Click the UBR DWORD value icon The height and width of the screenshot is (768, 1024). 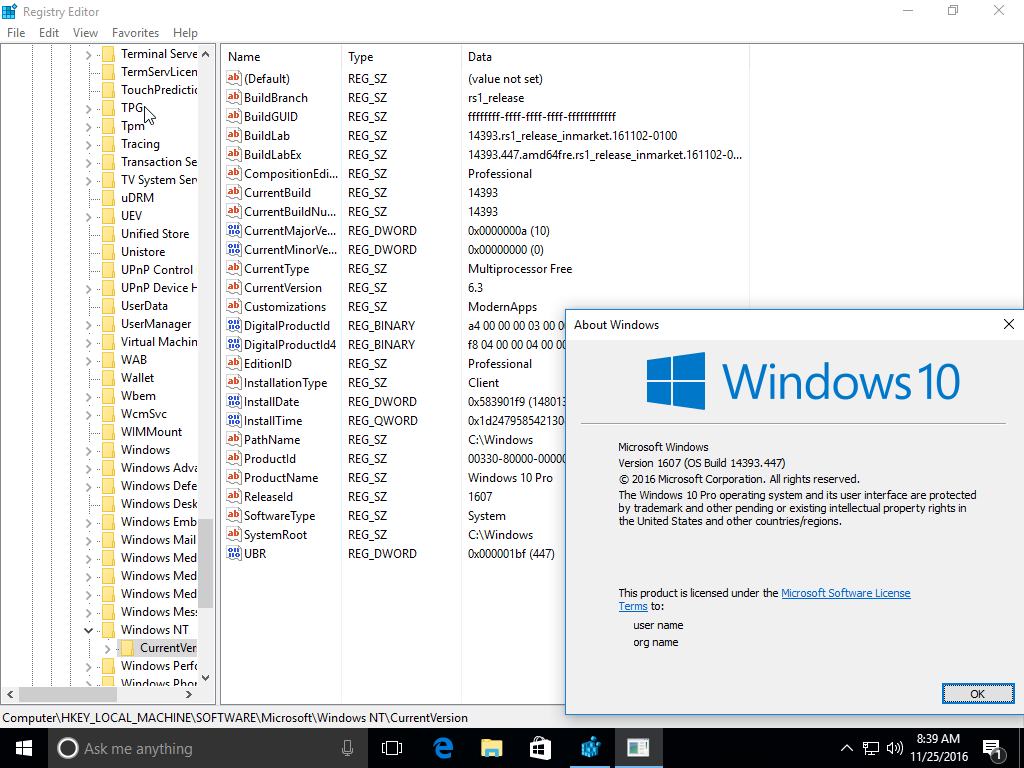click(234, 553)
